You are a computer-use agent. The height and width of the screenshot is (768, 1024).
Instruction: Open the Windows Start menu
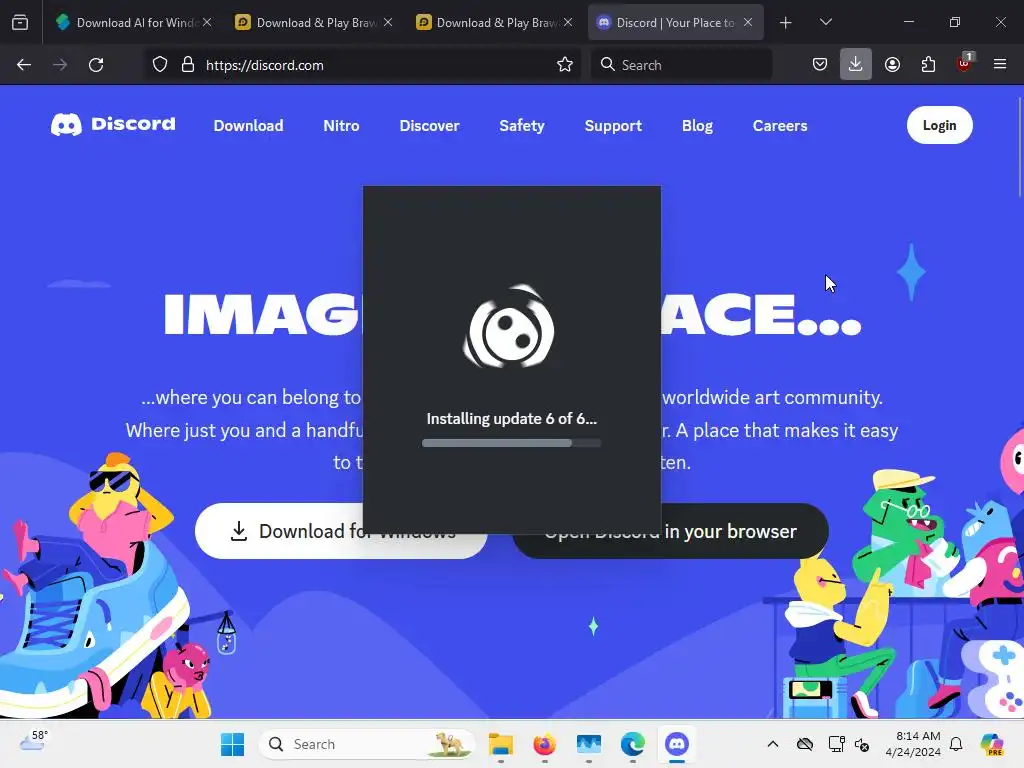tap(232, 744)
